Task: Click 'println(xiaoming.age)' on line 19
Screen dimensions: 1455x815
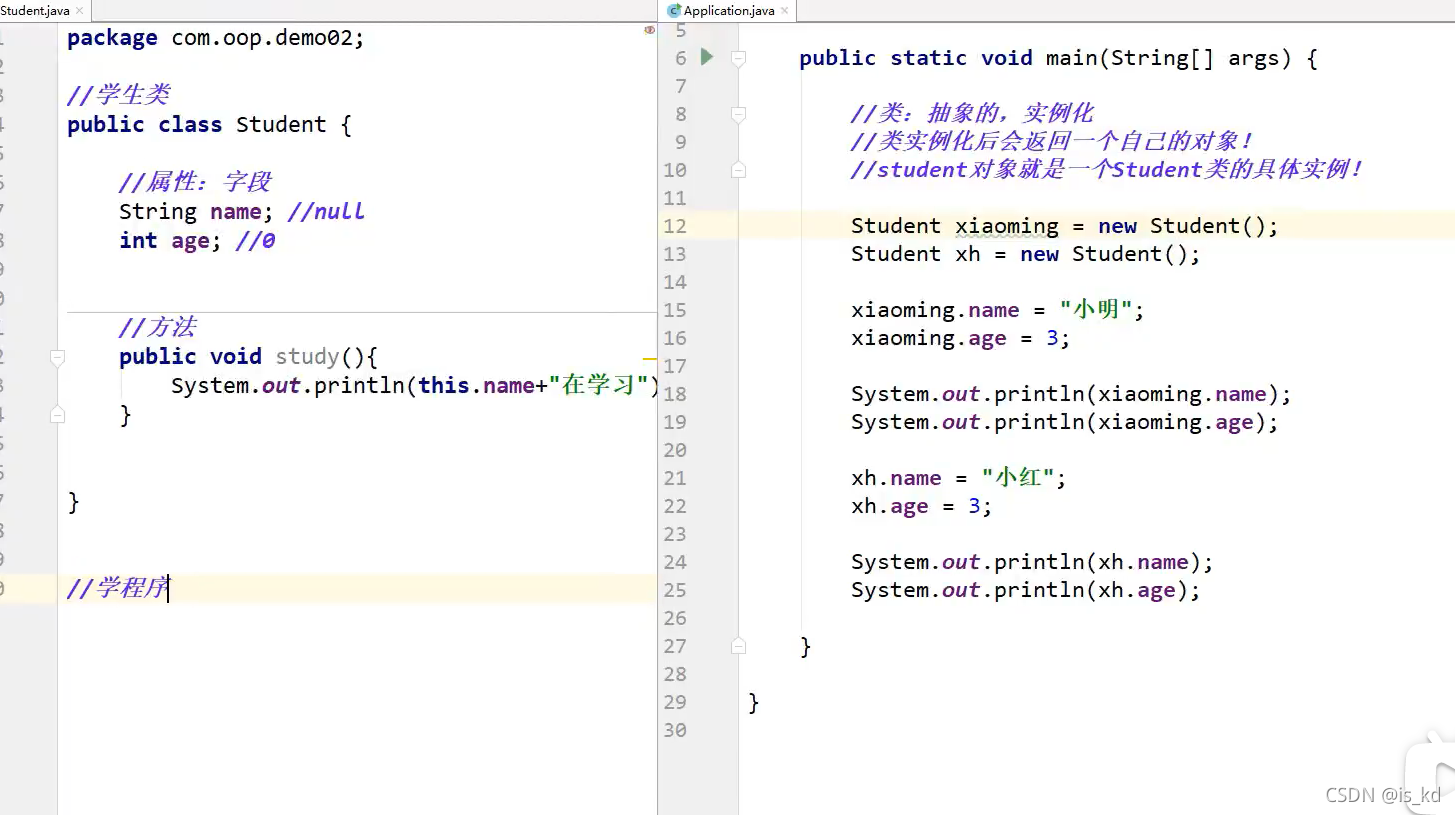Action: (1130, 422)
